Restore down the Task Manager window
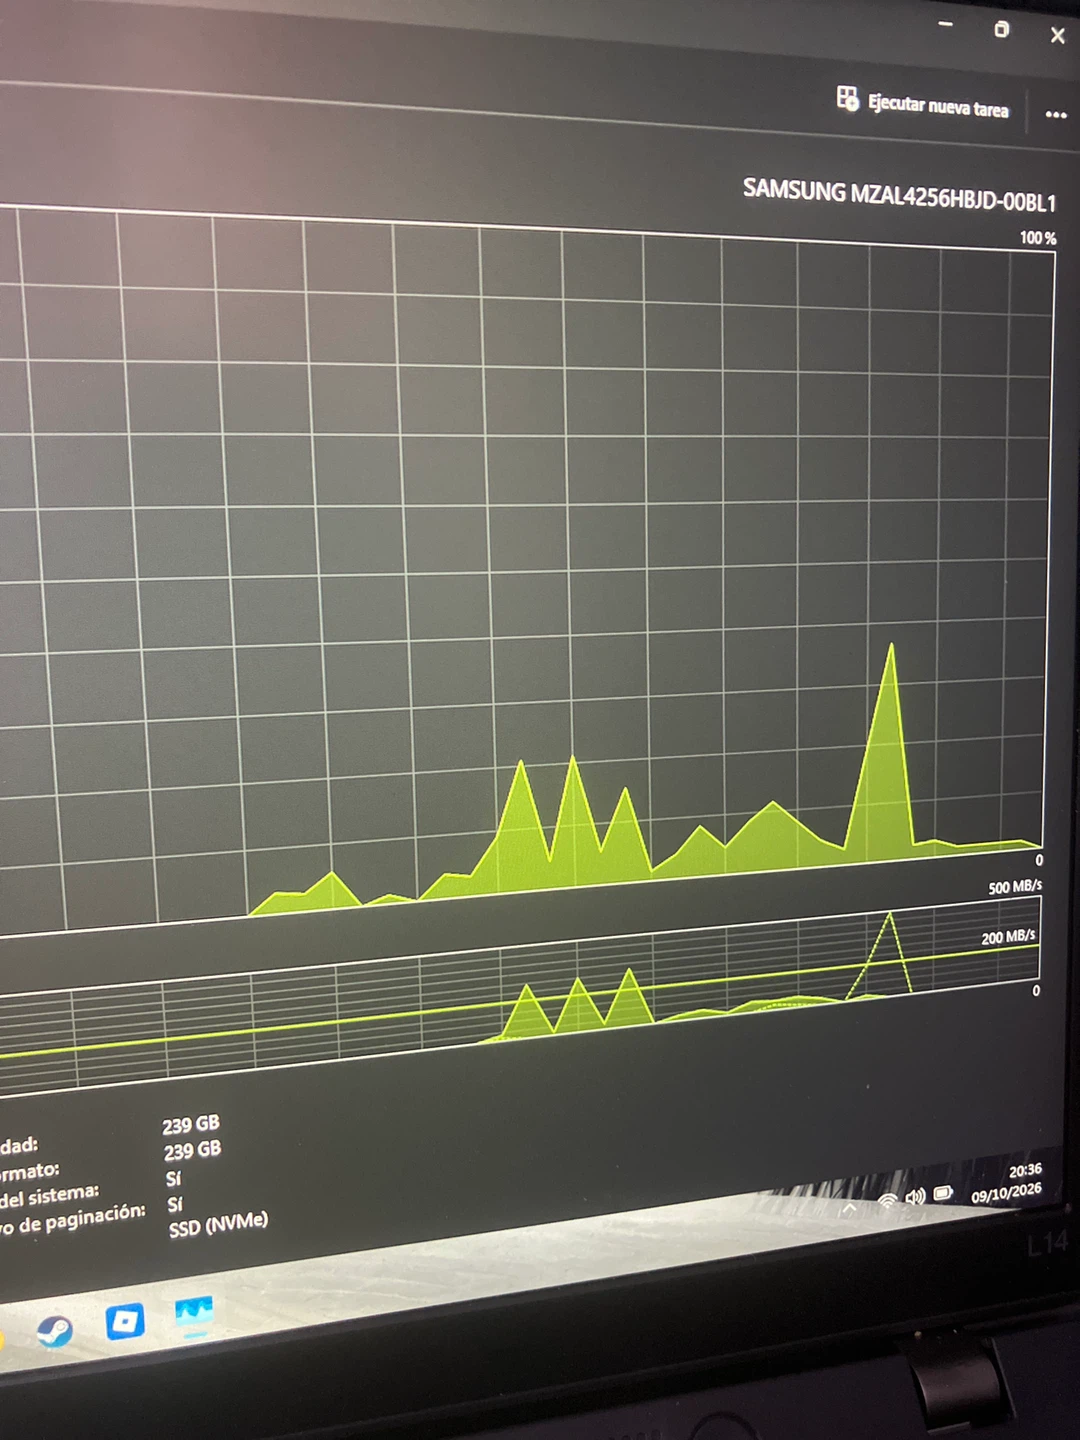Image resolution: width=1080 pixels, height=1440 pixels. 1001,30
